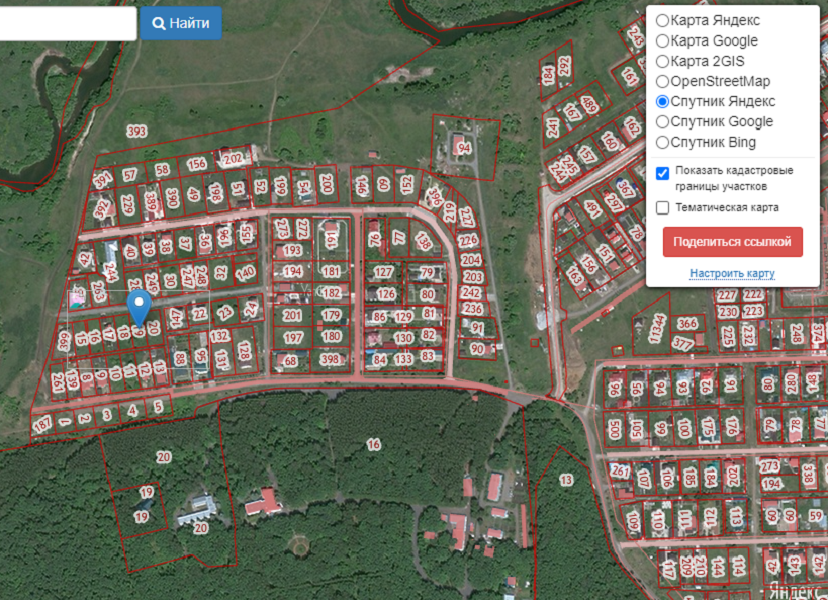Viewport: 828px width, 600px height.
Task: Click the blue location marker pin
Action: coord(141,308)
